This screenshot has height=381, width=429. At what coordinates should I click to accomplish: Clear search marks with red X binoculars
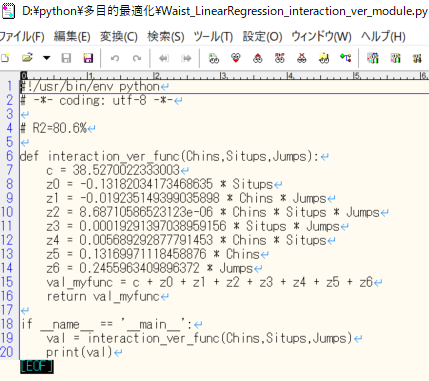[302, 58]
